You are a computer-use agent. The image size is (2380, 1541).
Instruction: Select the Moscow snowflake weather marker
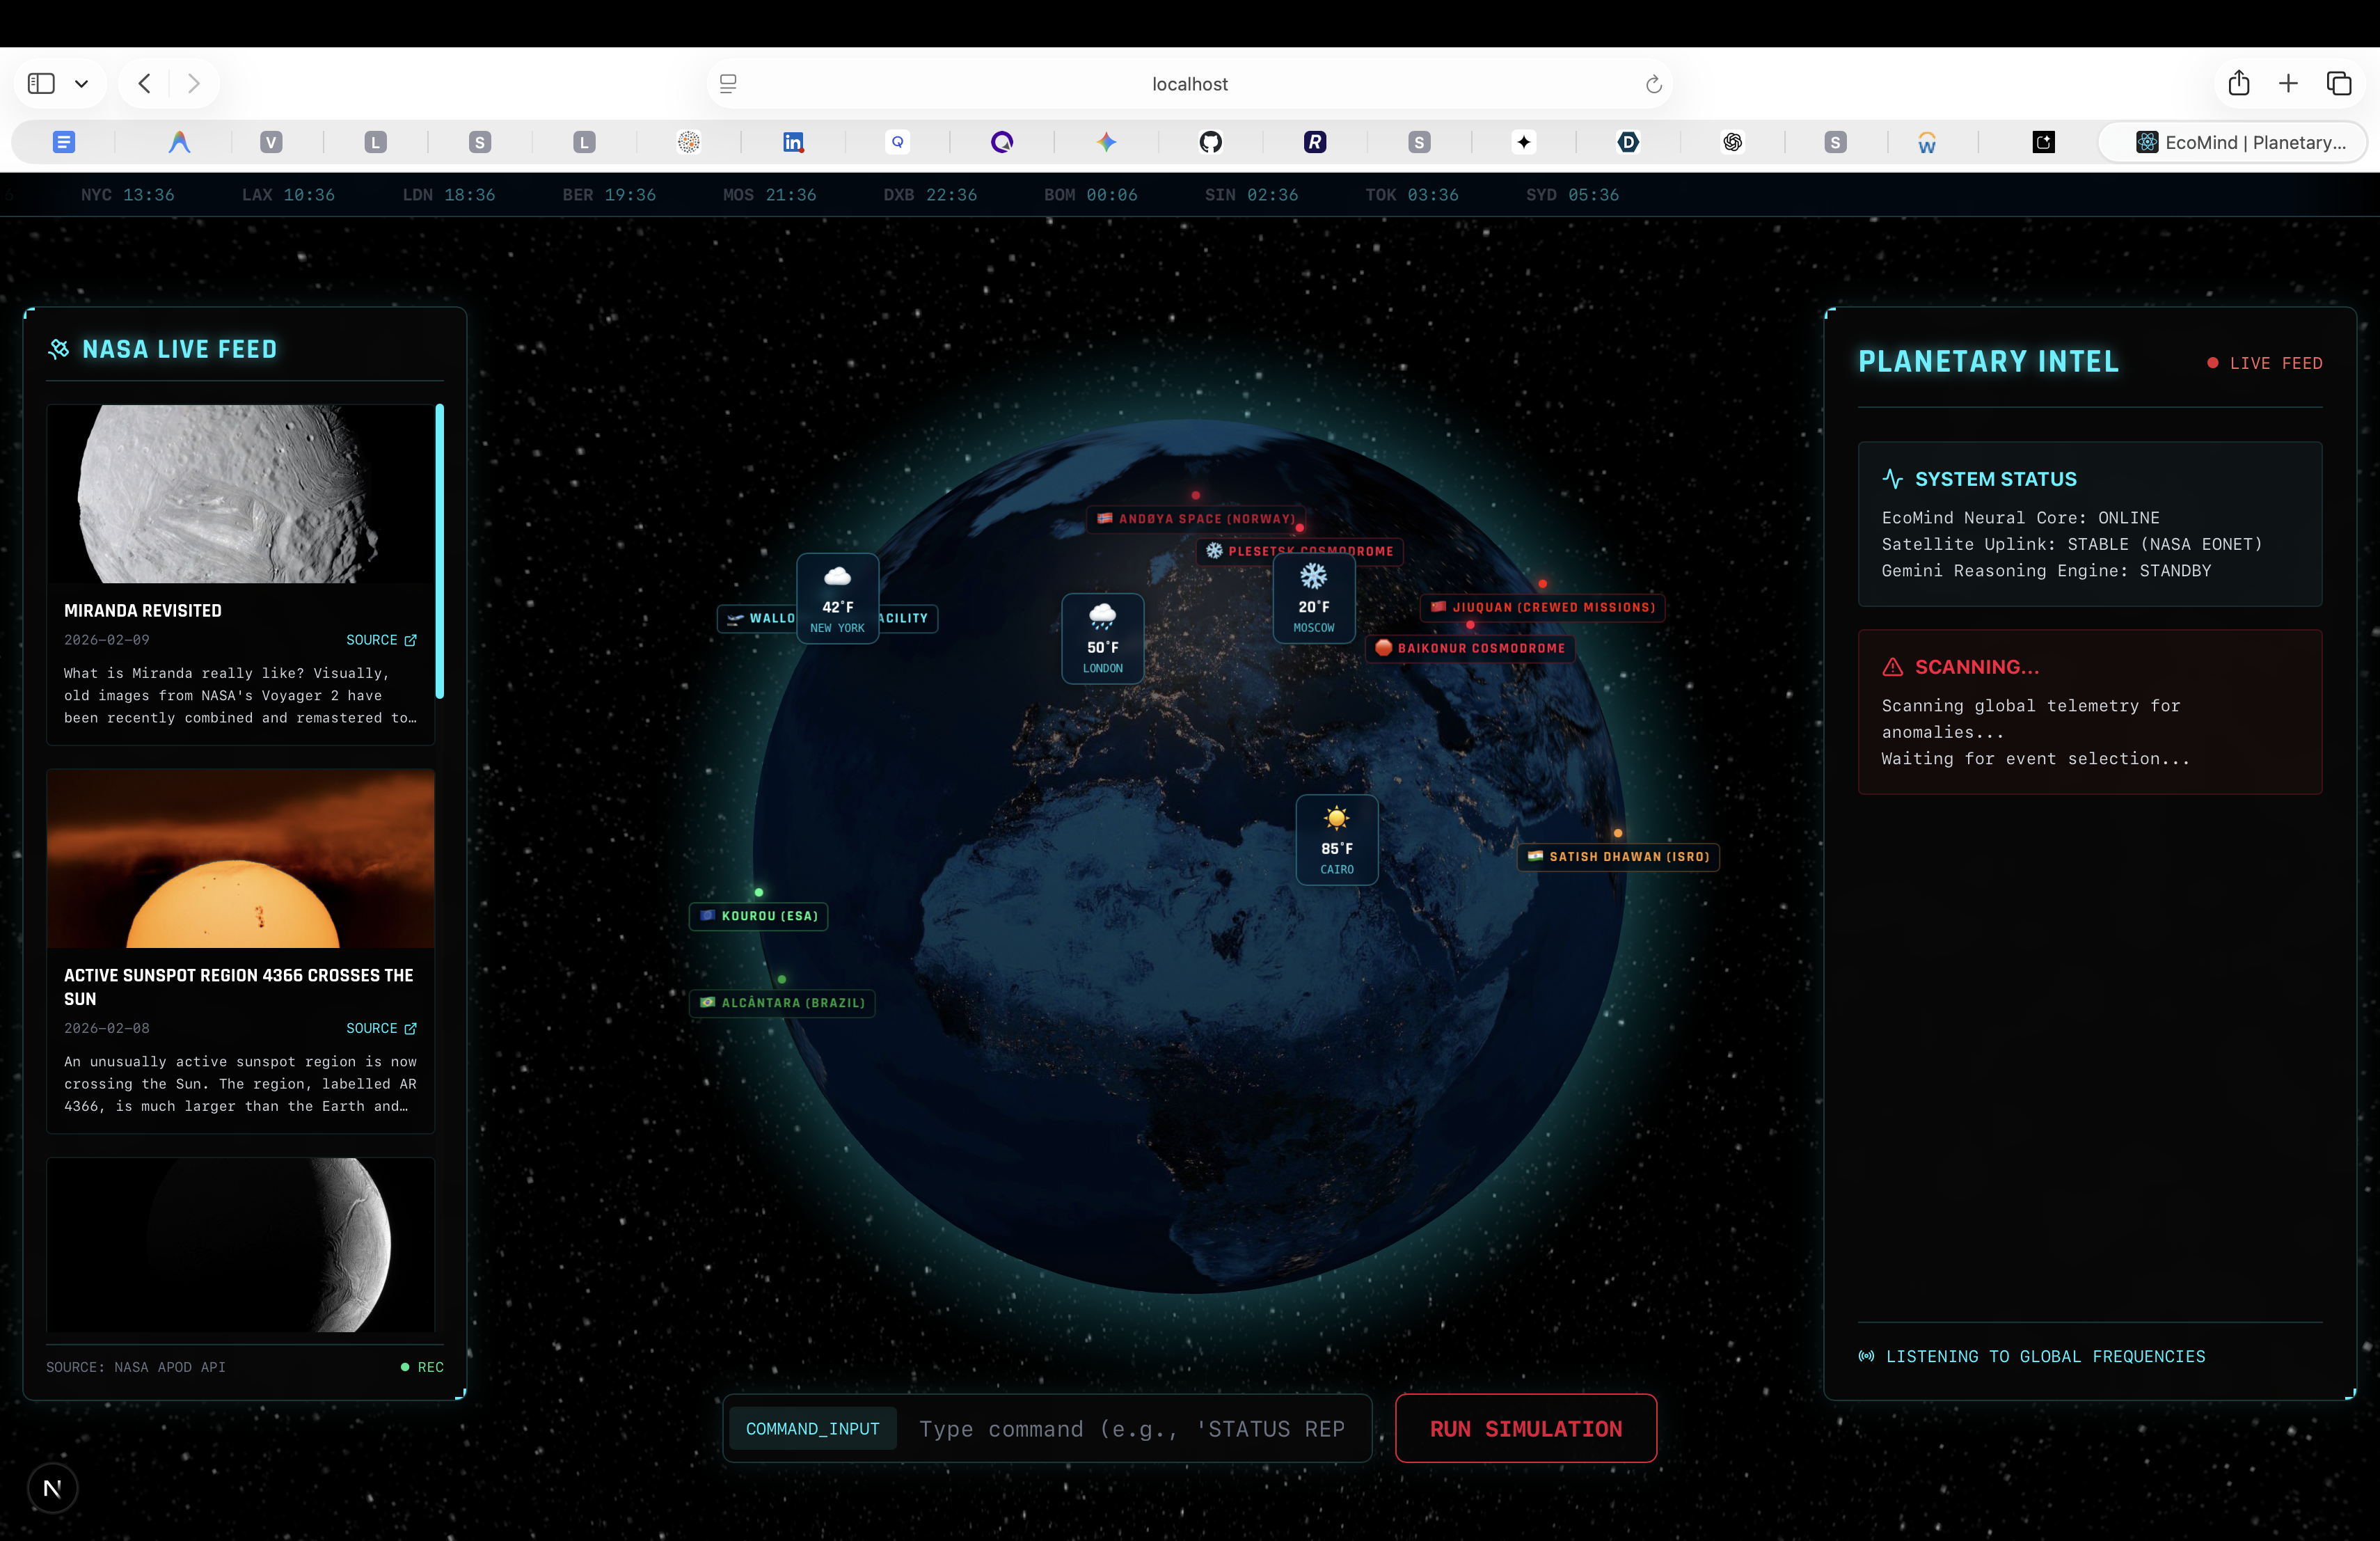1313,598
